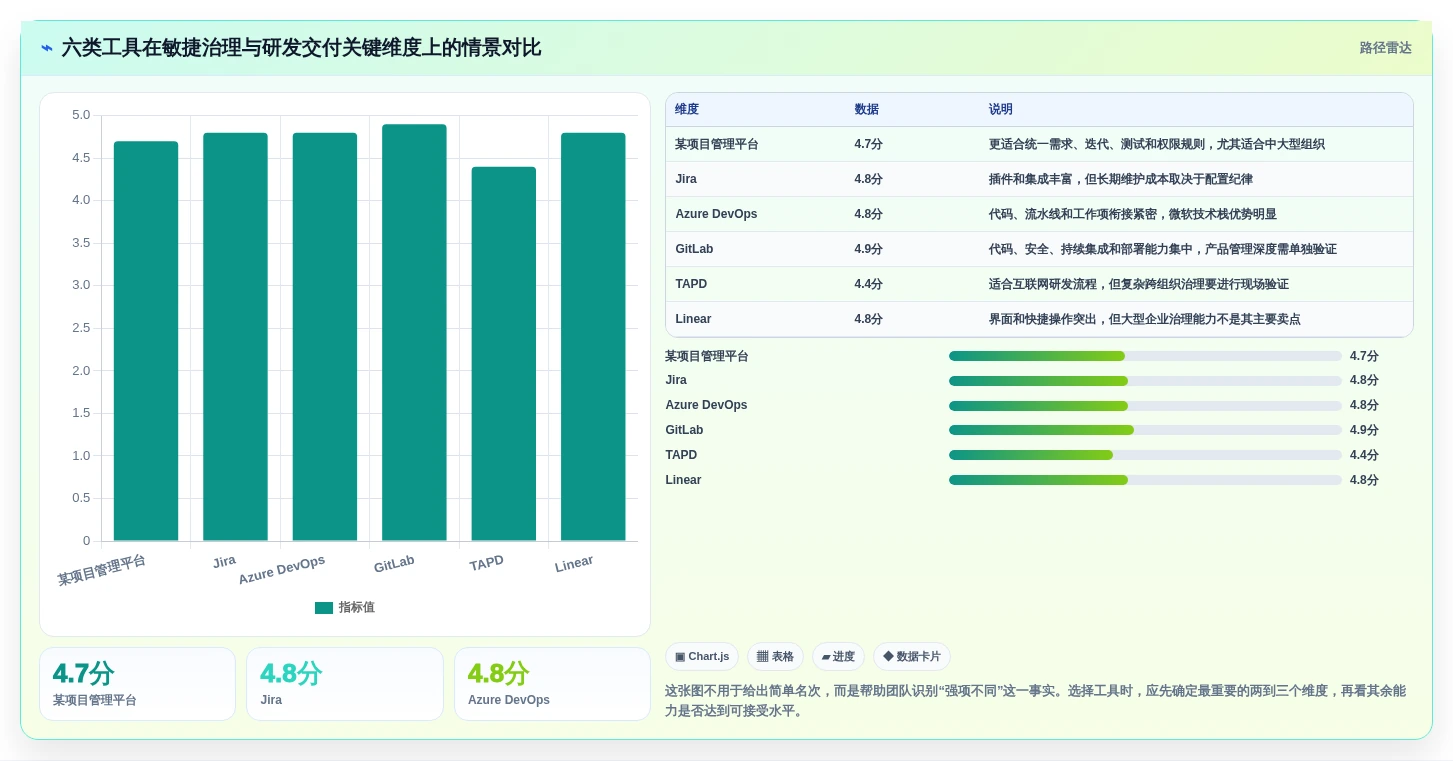
Task: Click the Azure DevOps progress bar
Action: (1145, 406)
